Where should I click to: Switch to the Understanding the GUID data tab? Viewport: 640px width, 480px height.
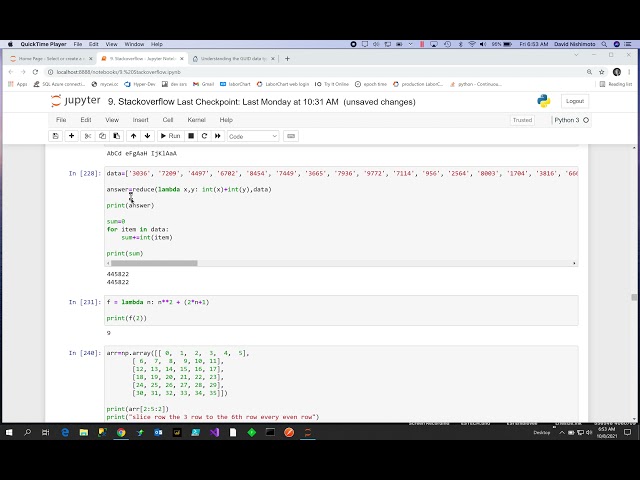(233, 59)
